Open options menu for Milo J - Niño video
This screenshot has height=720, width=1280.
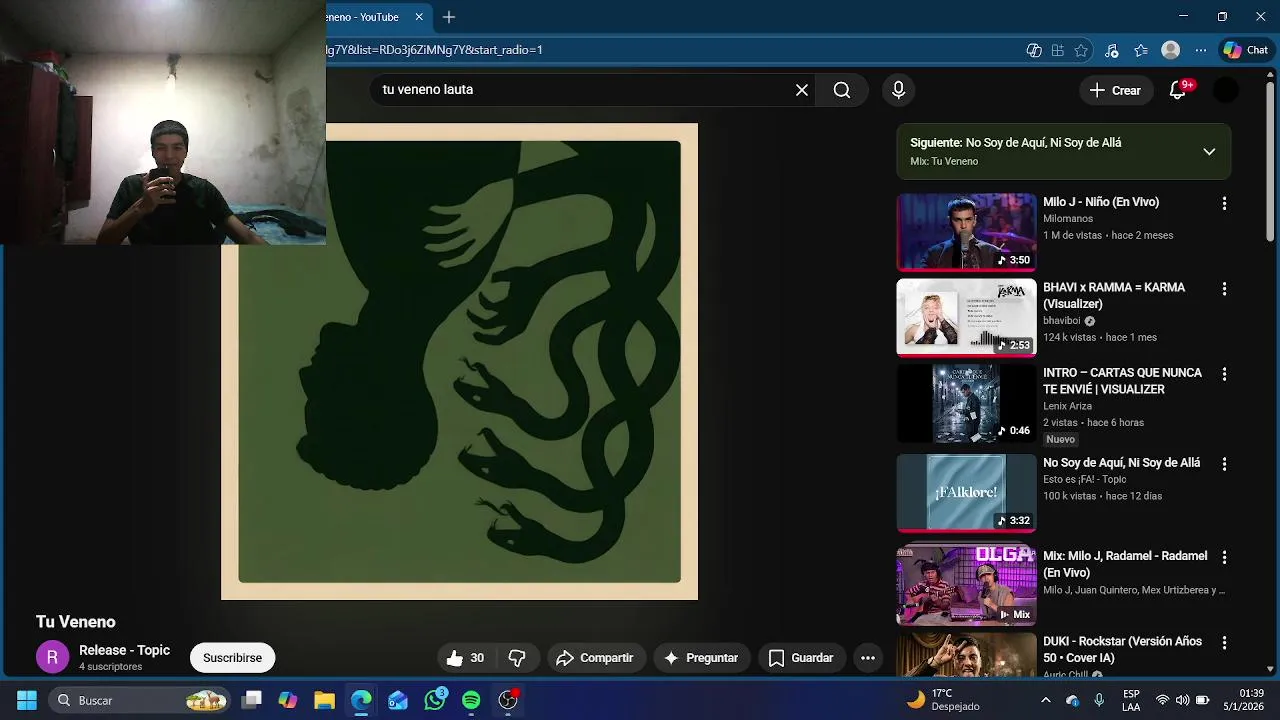(1224, 203)
